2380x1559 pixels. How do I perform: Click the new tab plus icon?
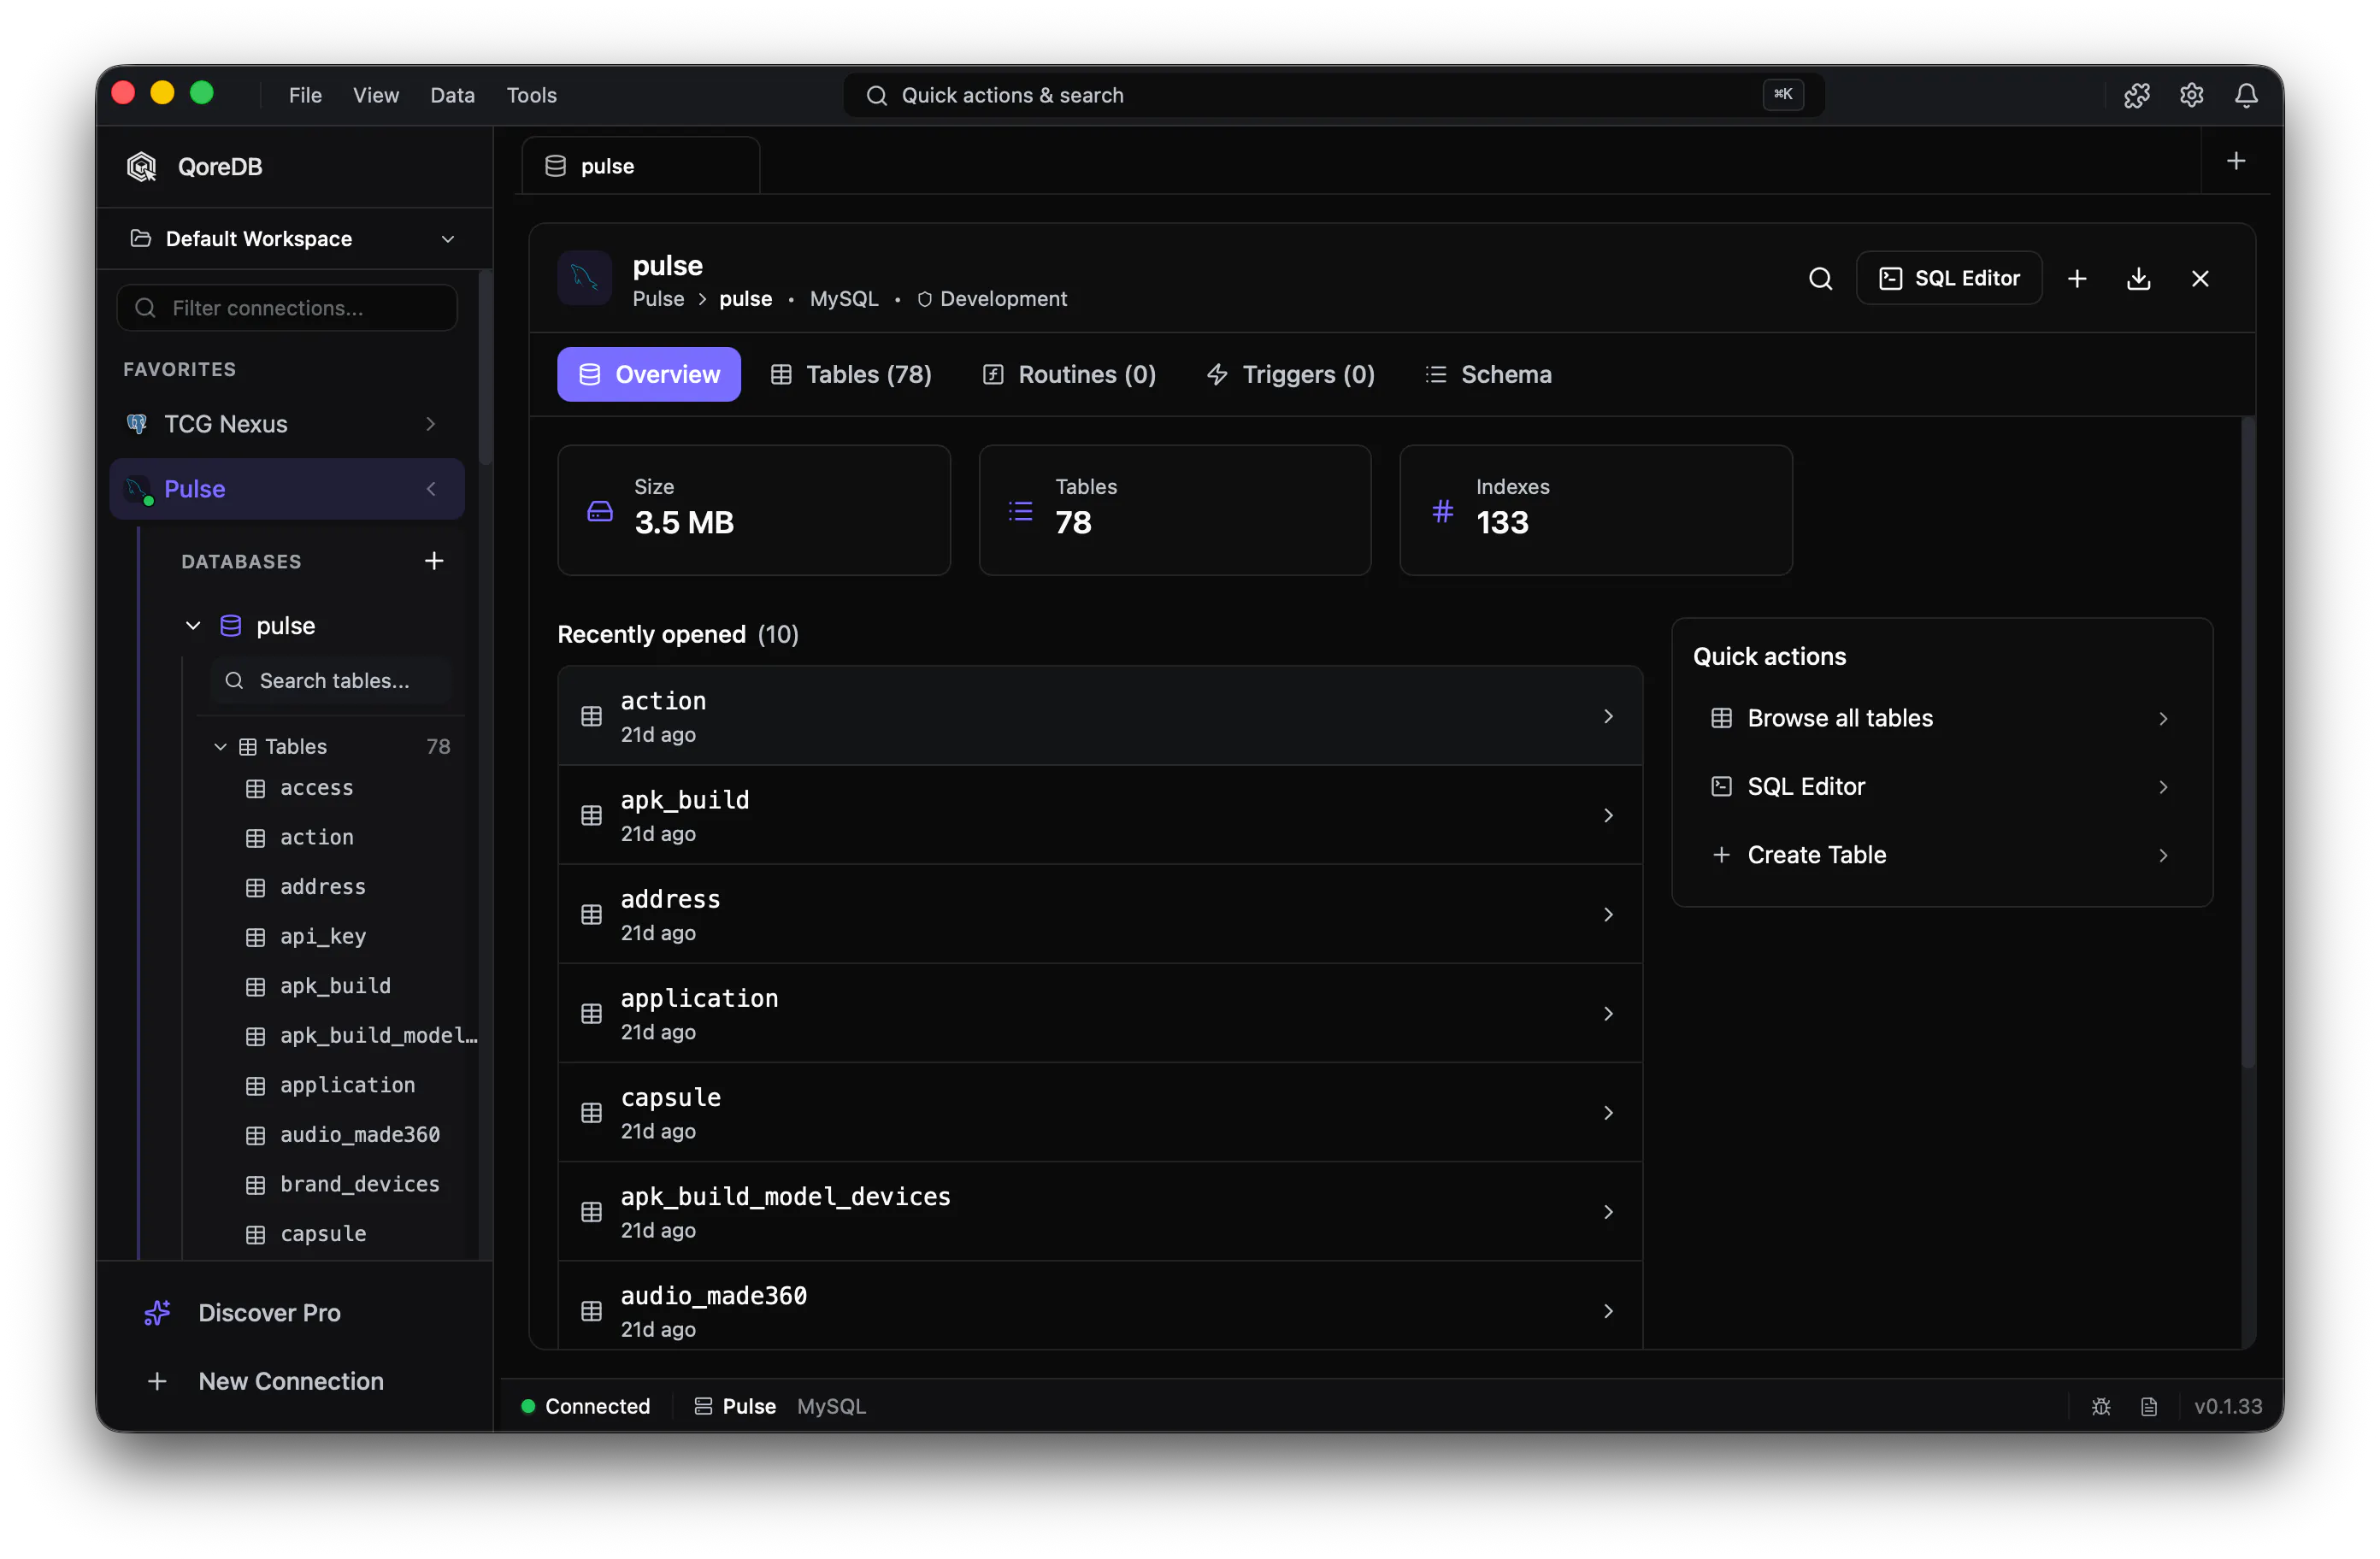coord(2236,161)
